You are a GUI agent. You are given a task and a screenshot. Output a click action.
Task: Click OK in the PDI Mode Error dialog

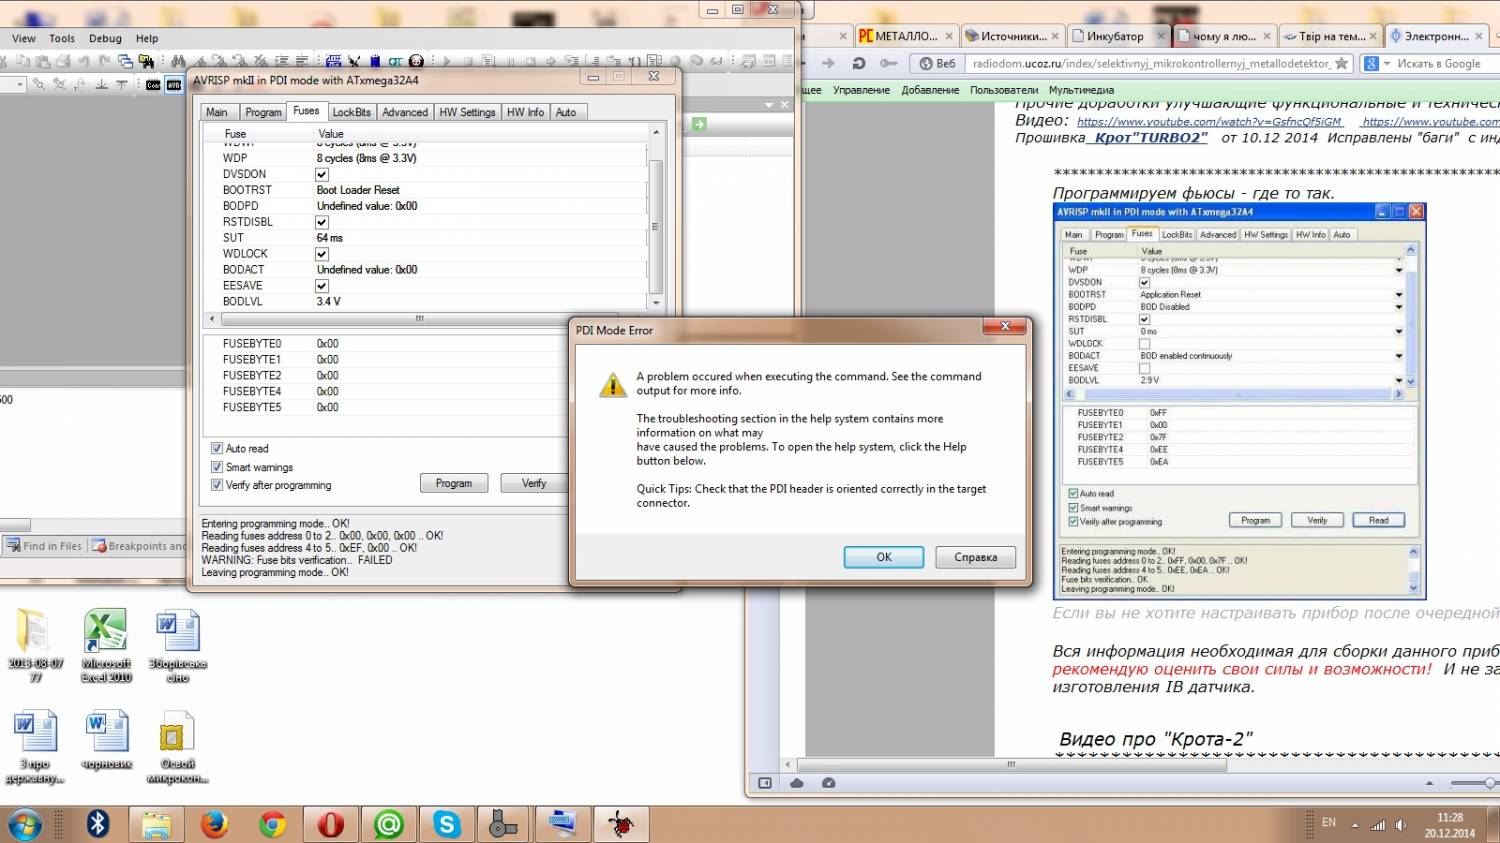coord(884,557)
